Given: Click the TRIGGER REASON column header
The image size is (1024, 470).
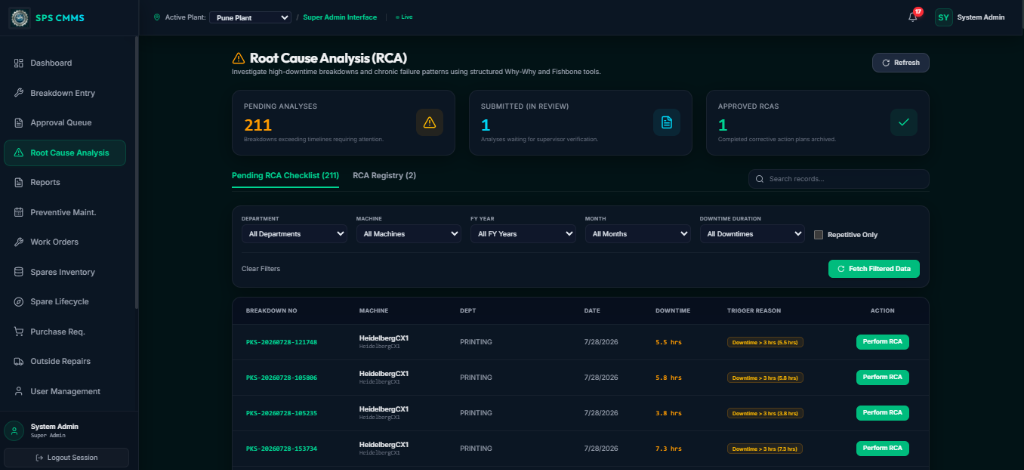Looking at the screenshot, I should click(754, 311).
